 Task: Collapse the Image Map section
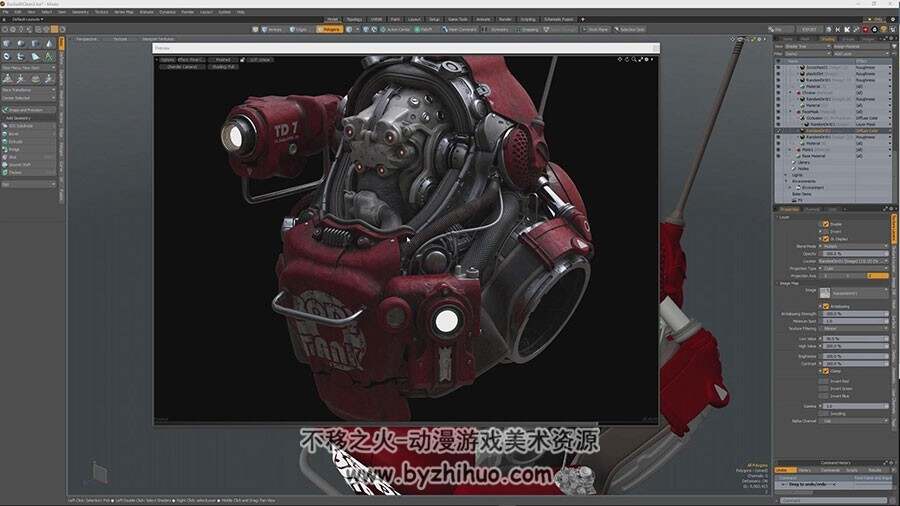[779, 283]
